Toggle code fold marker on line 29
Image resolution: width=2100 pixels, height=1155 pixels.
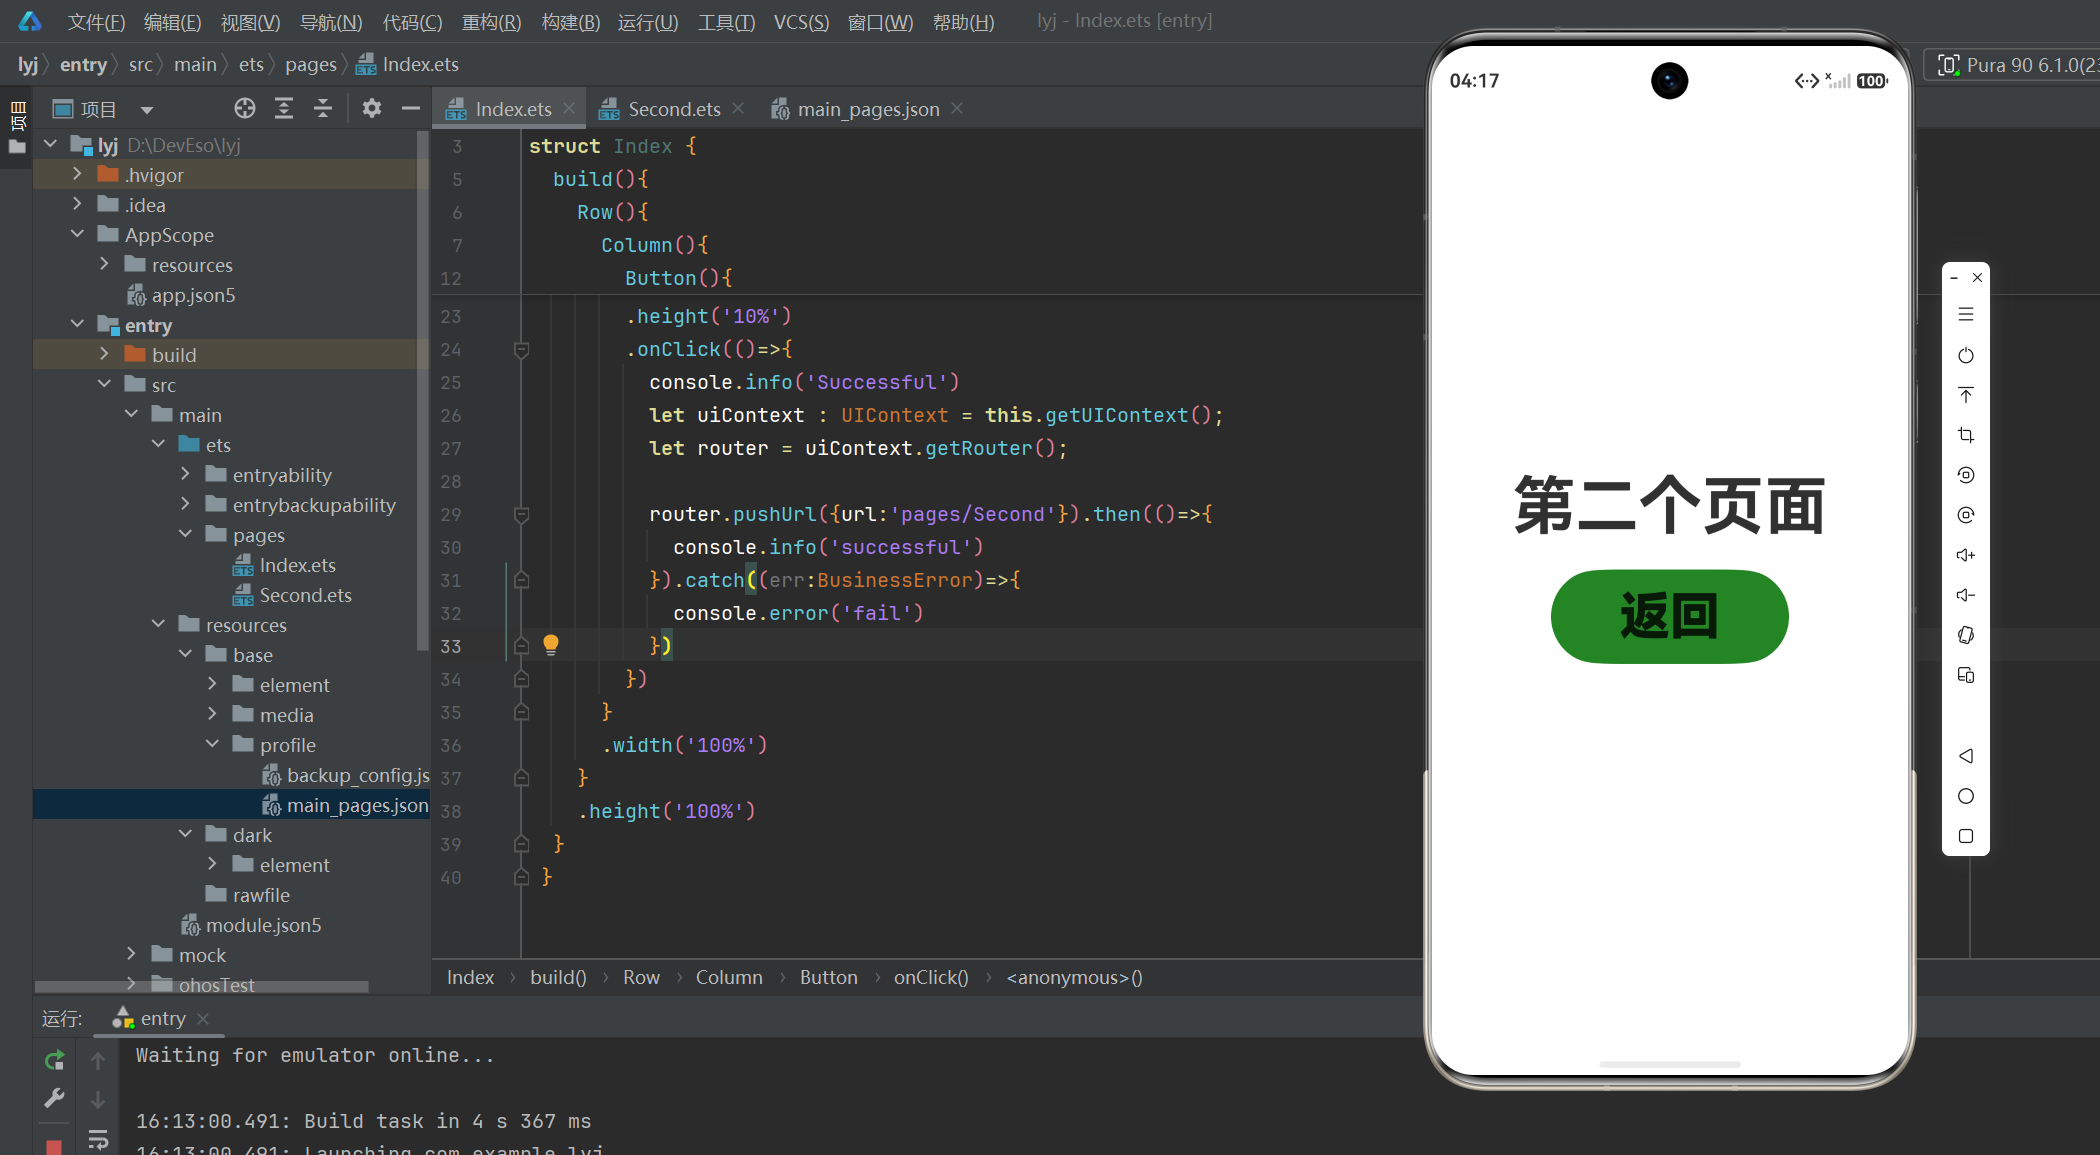pyautogui.click(x=521, y=514)
